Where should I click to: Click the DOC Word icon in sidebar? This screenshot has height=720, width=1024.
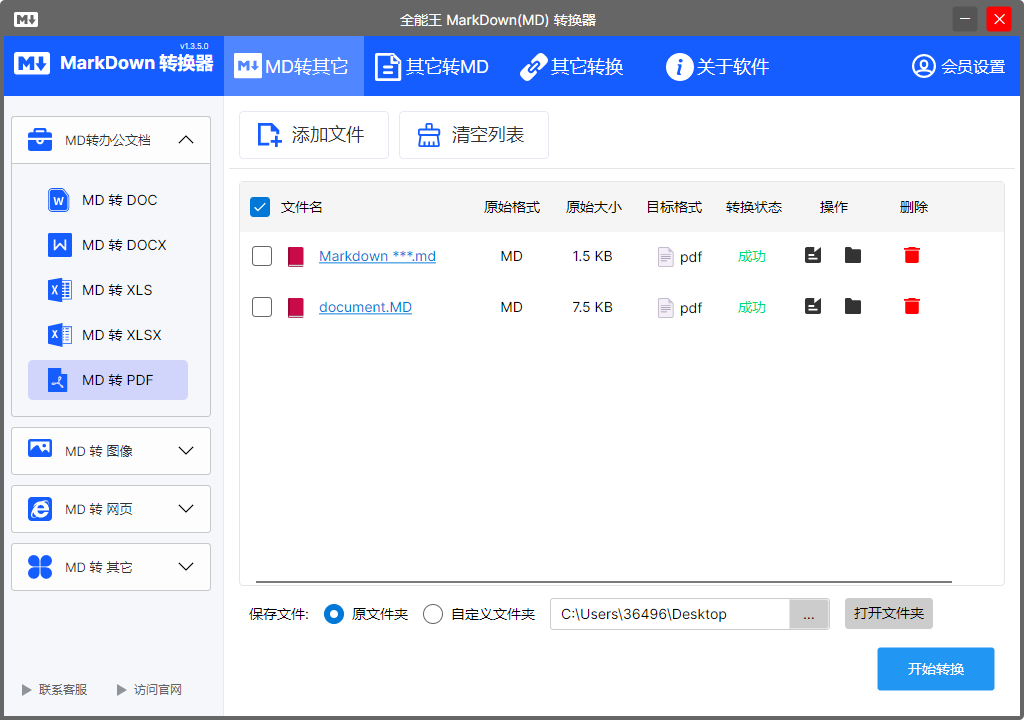point(59,200)
